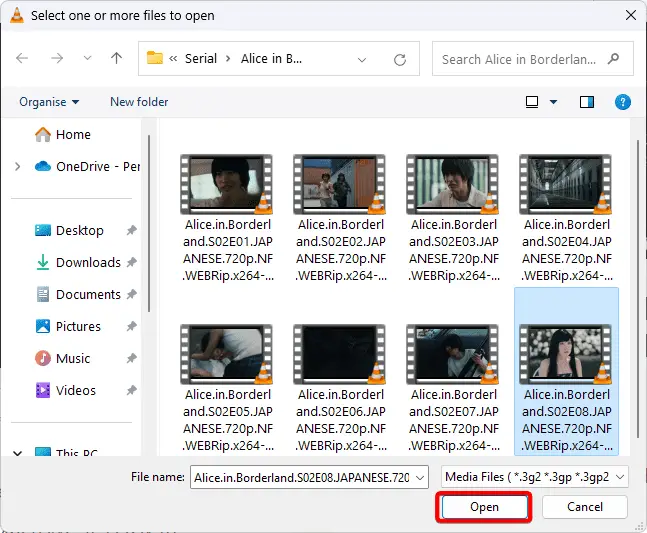Open Downloads in the sidebar

[78, 262]
